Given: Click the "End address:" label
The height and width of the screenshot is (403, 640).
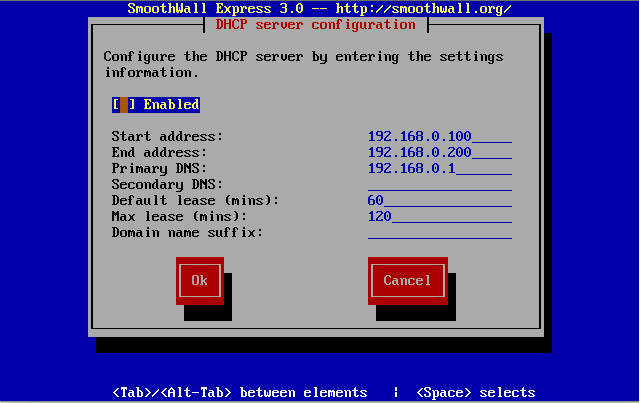Looking at the screenshot, I should pos(159,152).
